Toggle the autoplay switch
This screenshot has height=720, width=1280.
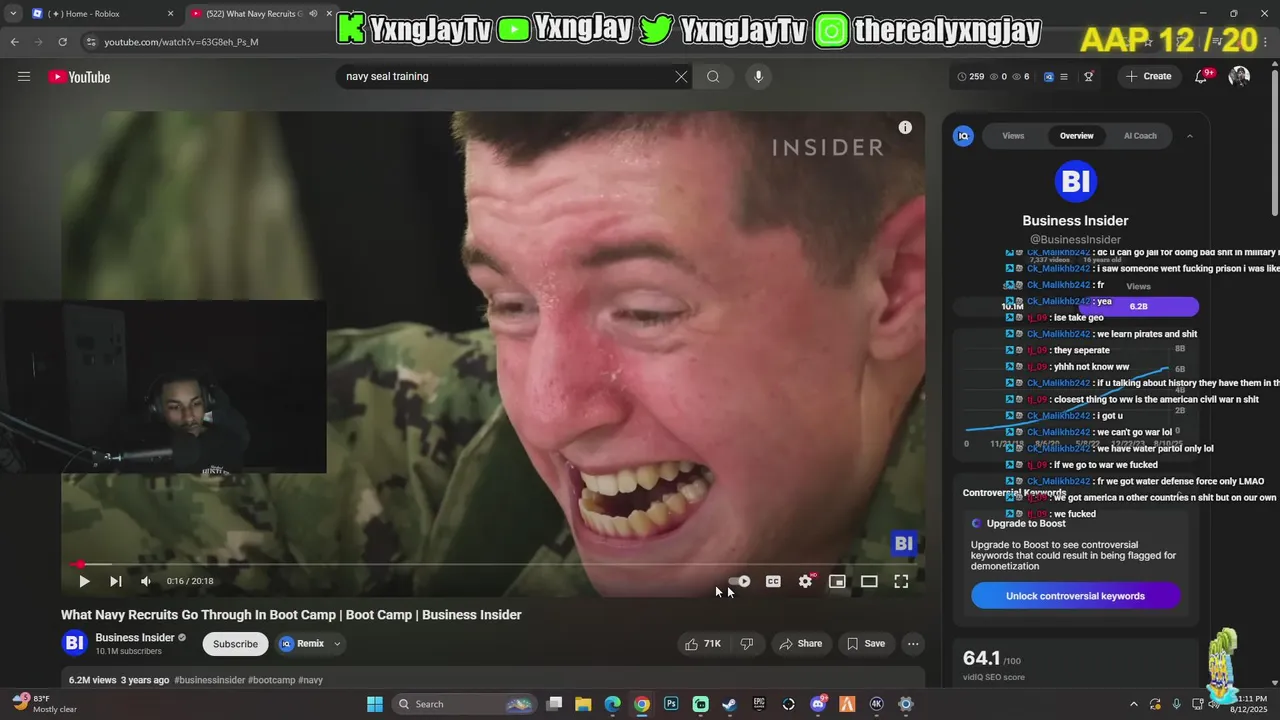pyautogui.click(x=740, y=581)
